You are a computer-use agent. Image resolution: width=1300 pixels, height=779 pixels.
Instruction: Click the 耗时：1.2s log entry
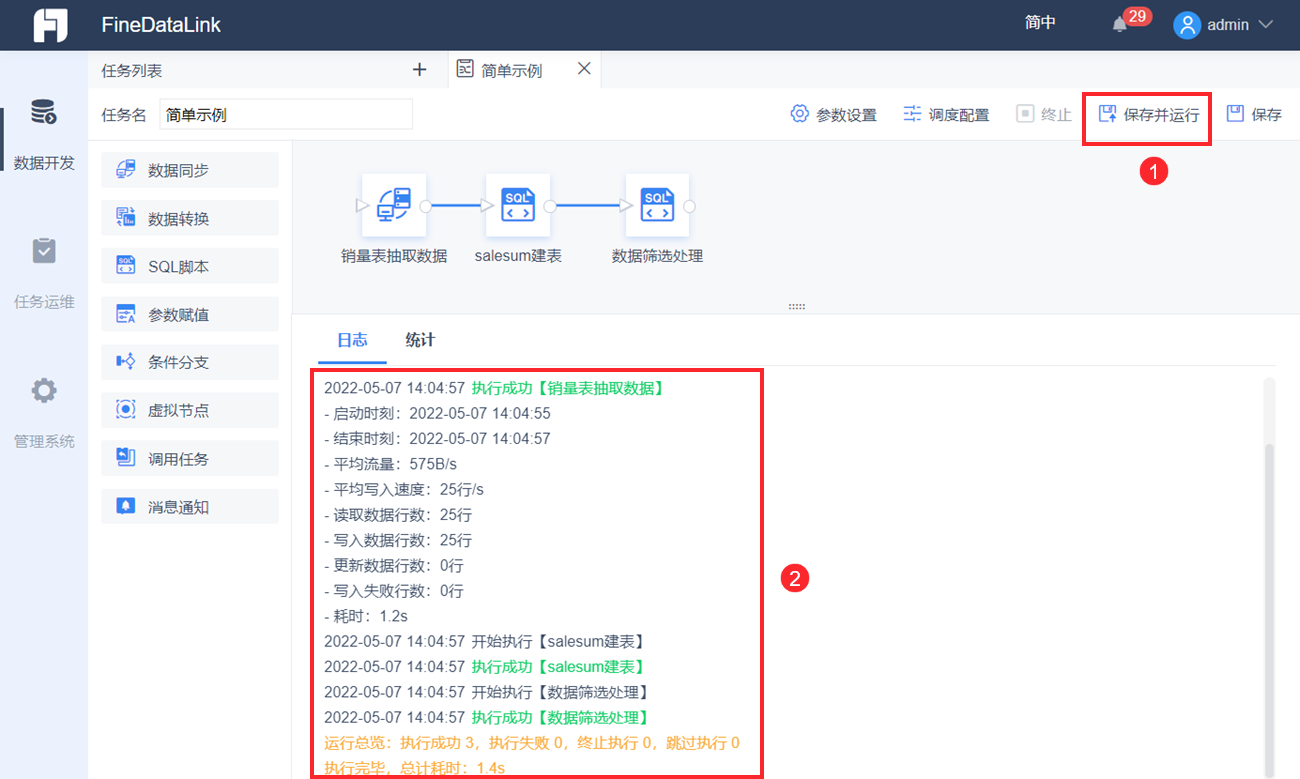[366, 616]
